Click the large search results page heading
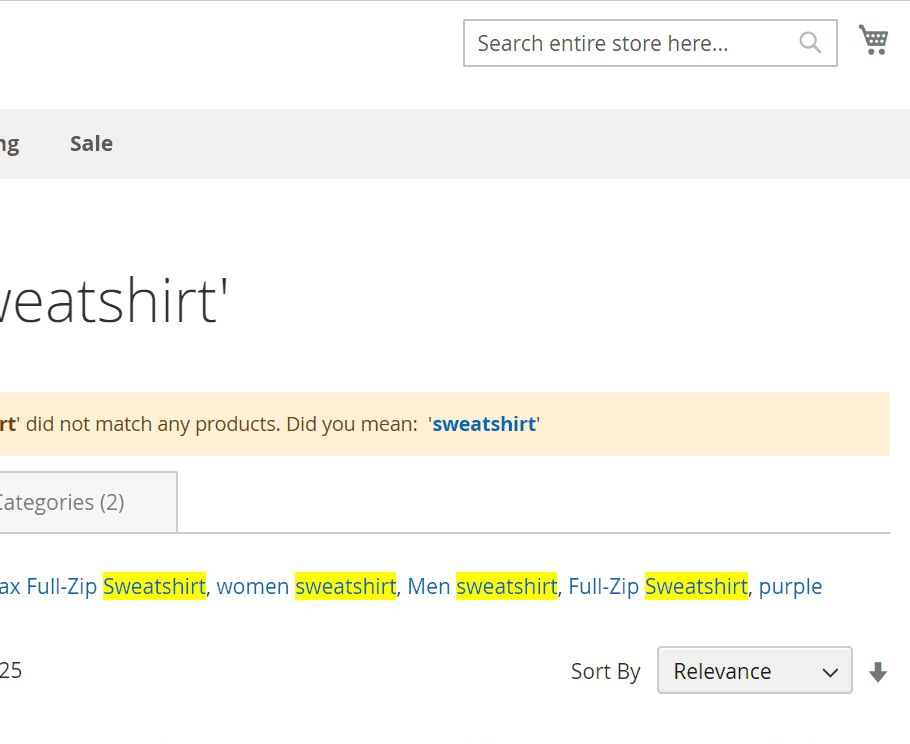Image resolution: width=910 pixels, height=744 pixels. point(108,301)
